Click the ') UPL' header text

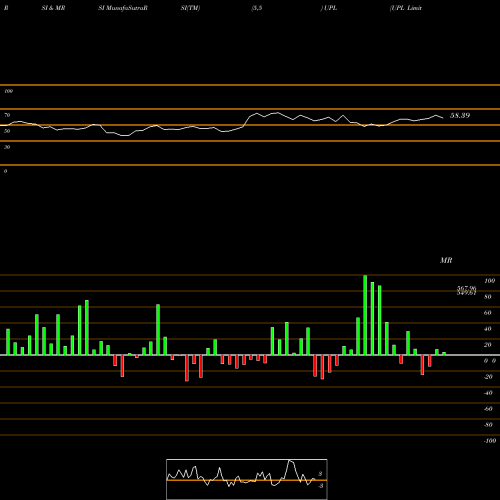[329, 8]
